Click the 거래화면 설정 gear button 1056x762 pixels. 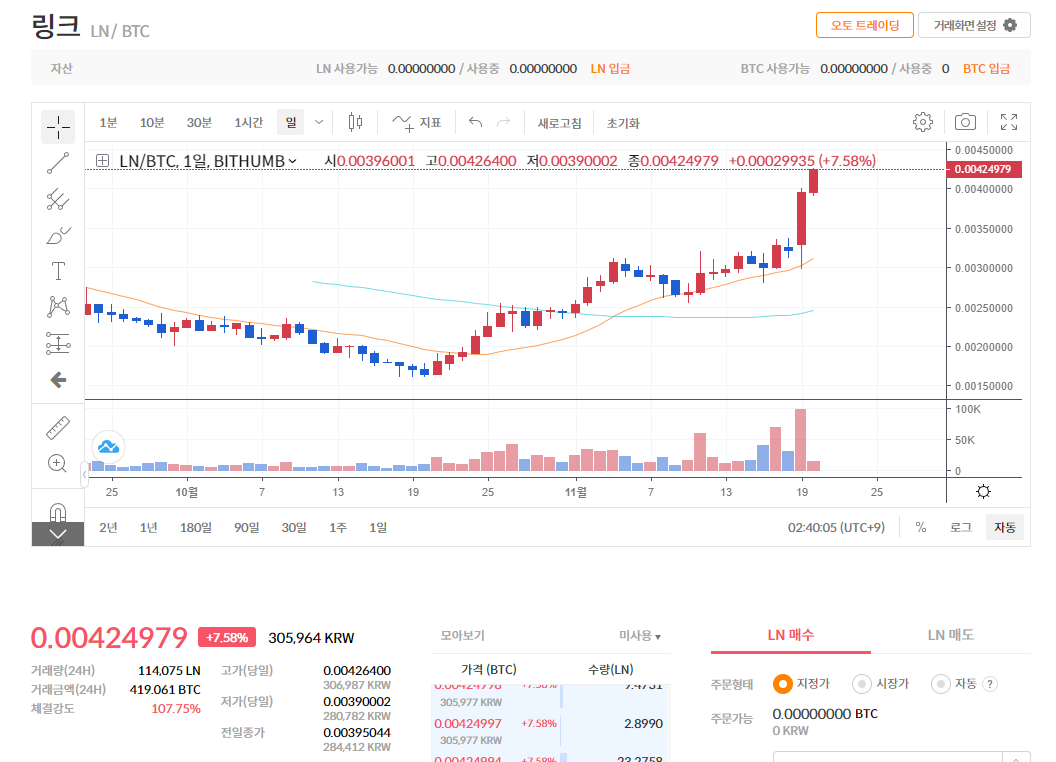tap(974, 26)
